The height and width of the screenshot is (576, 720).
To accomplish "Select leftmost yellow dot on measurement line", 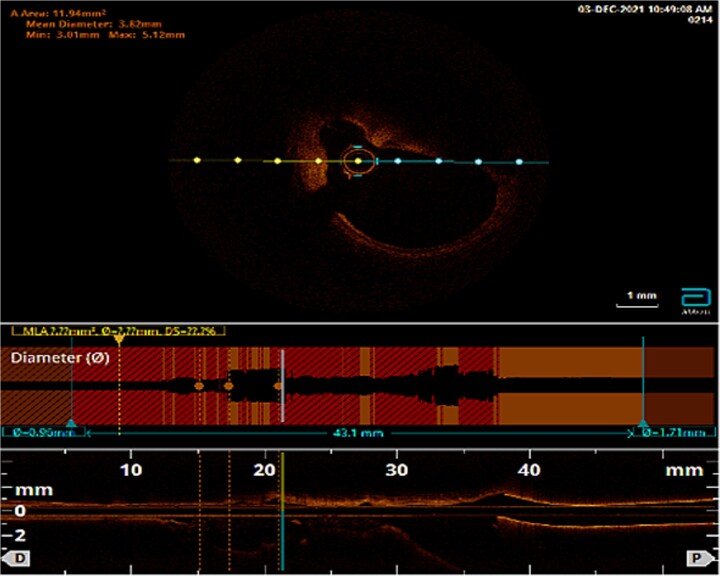I will [x=197, y=160].
